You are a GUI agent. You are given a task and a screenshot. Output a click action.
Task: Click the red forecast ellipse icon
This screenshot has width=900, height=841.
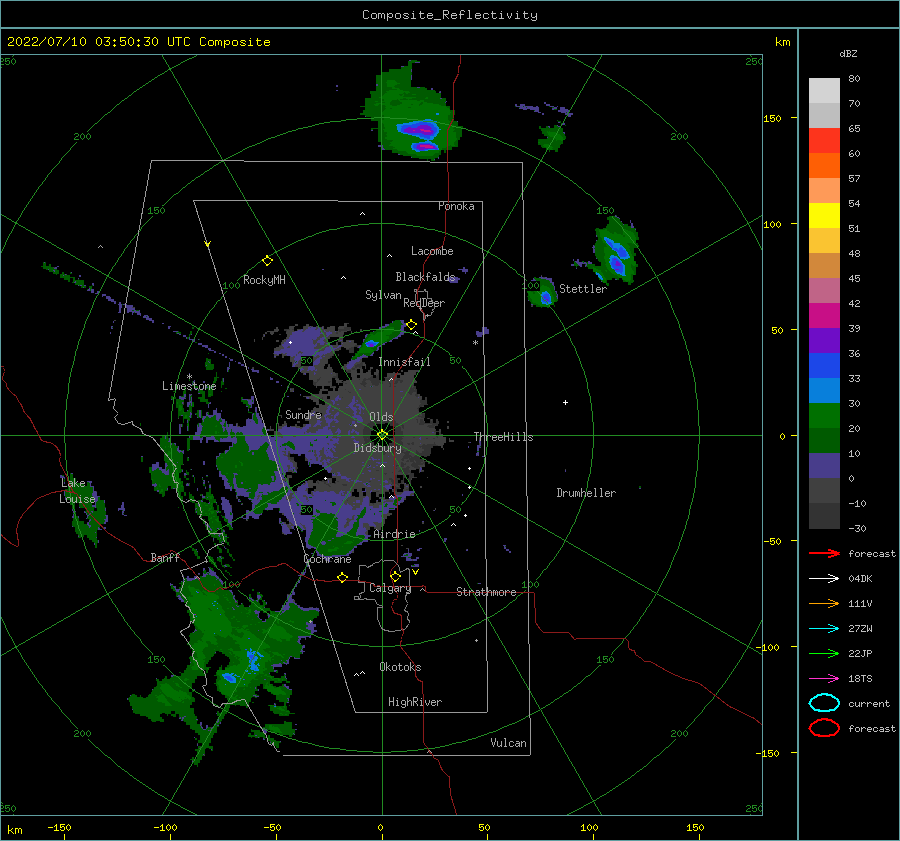[824, 728]
